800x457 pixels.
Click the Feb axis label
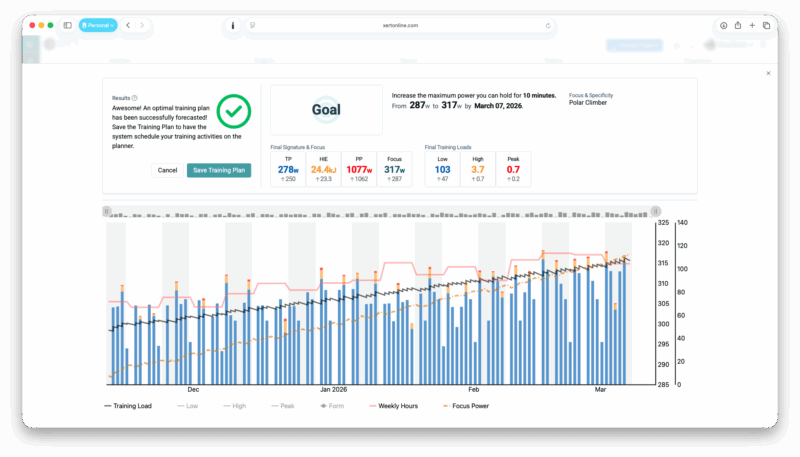473,390
